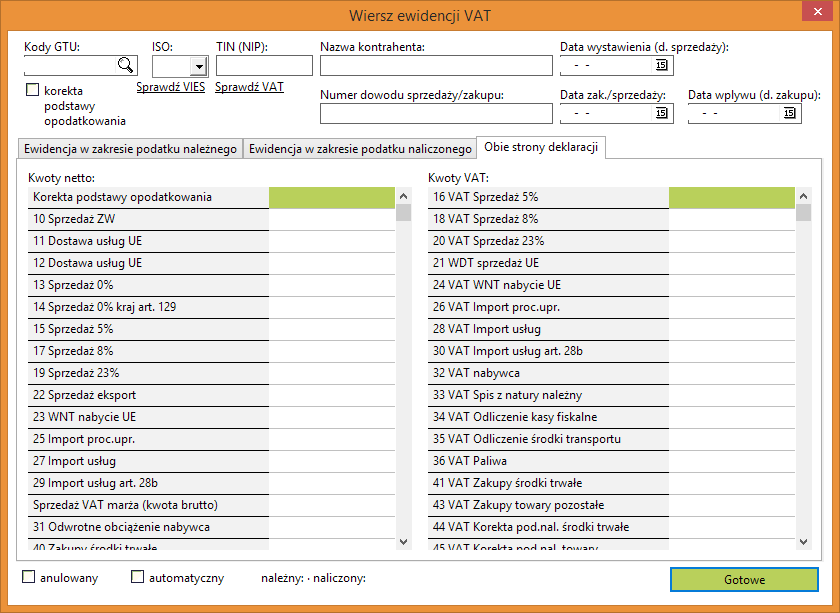The width and height of the screenshot is (840, 613).
Task: Click up arrow of Kwoty VAT scrollbar
Action: tap(803, 196)
